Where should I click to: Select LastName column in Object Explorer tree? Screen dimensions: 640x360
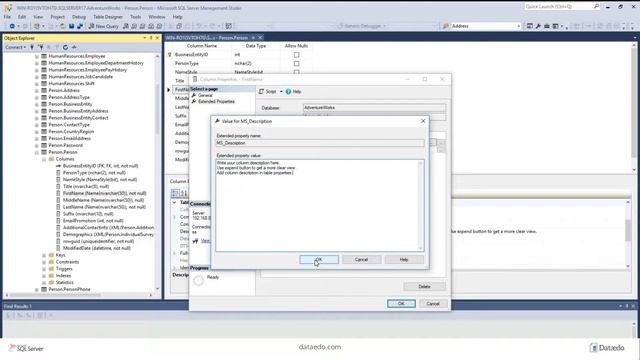pyautogui.click(x=104, y=207)
